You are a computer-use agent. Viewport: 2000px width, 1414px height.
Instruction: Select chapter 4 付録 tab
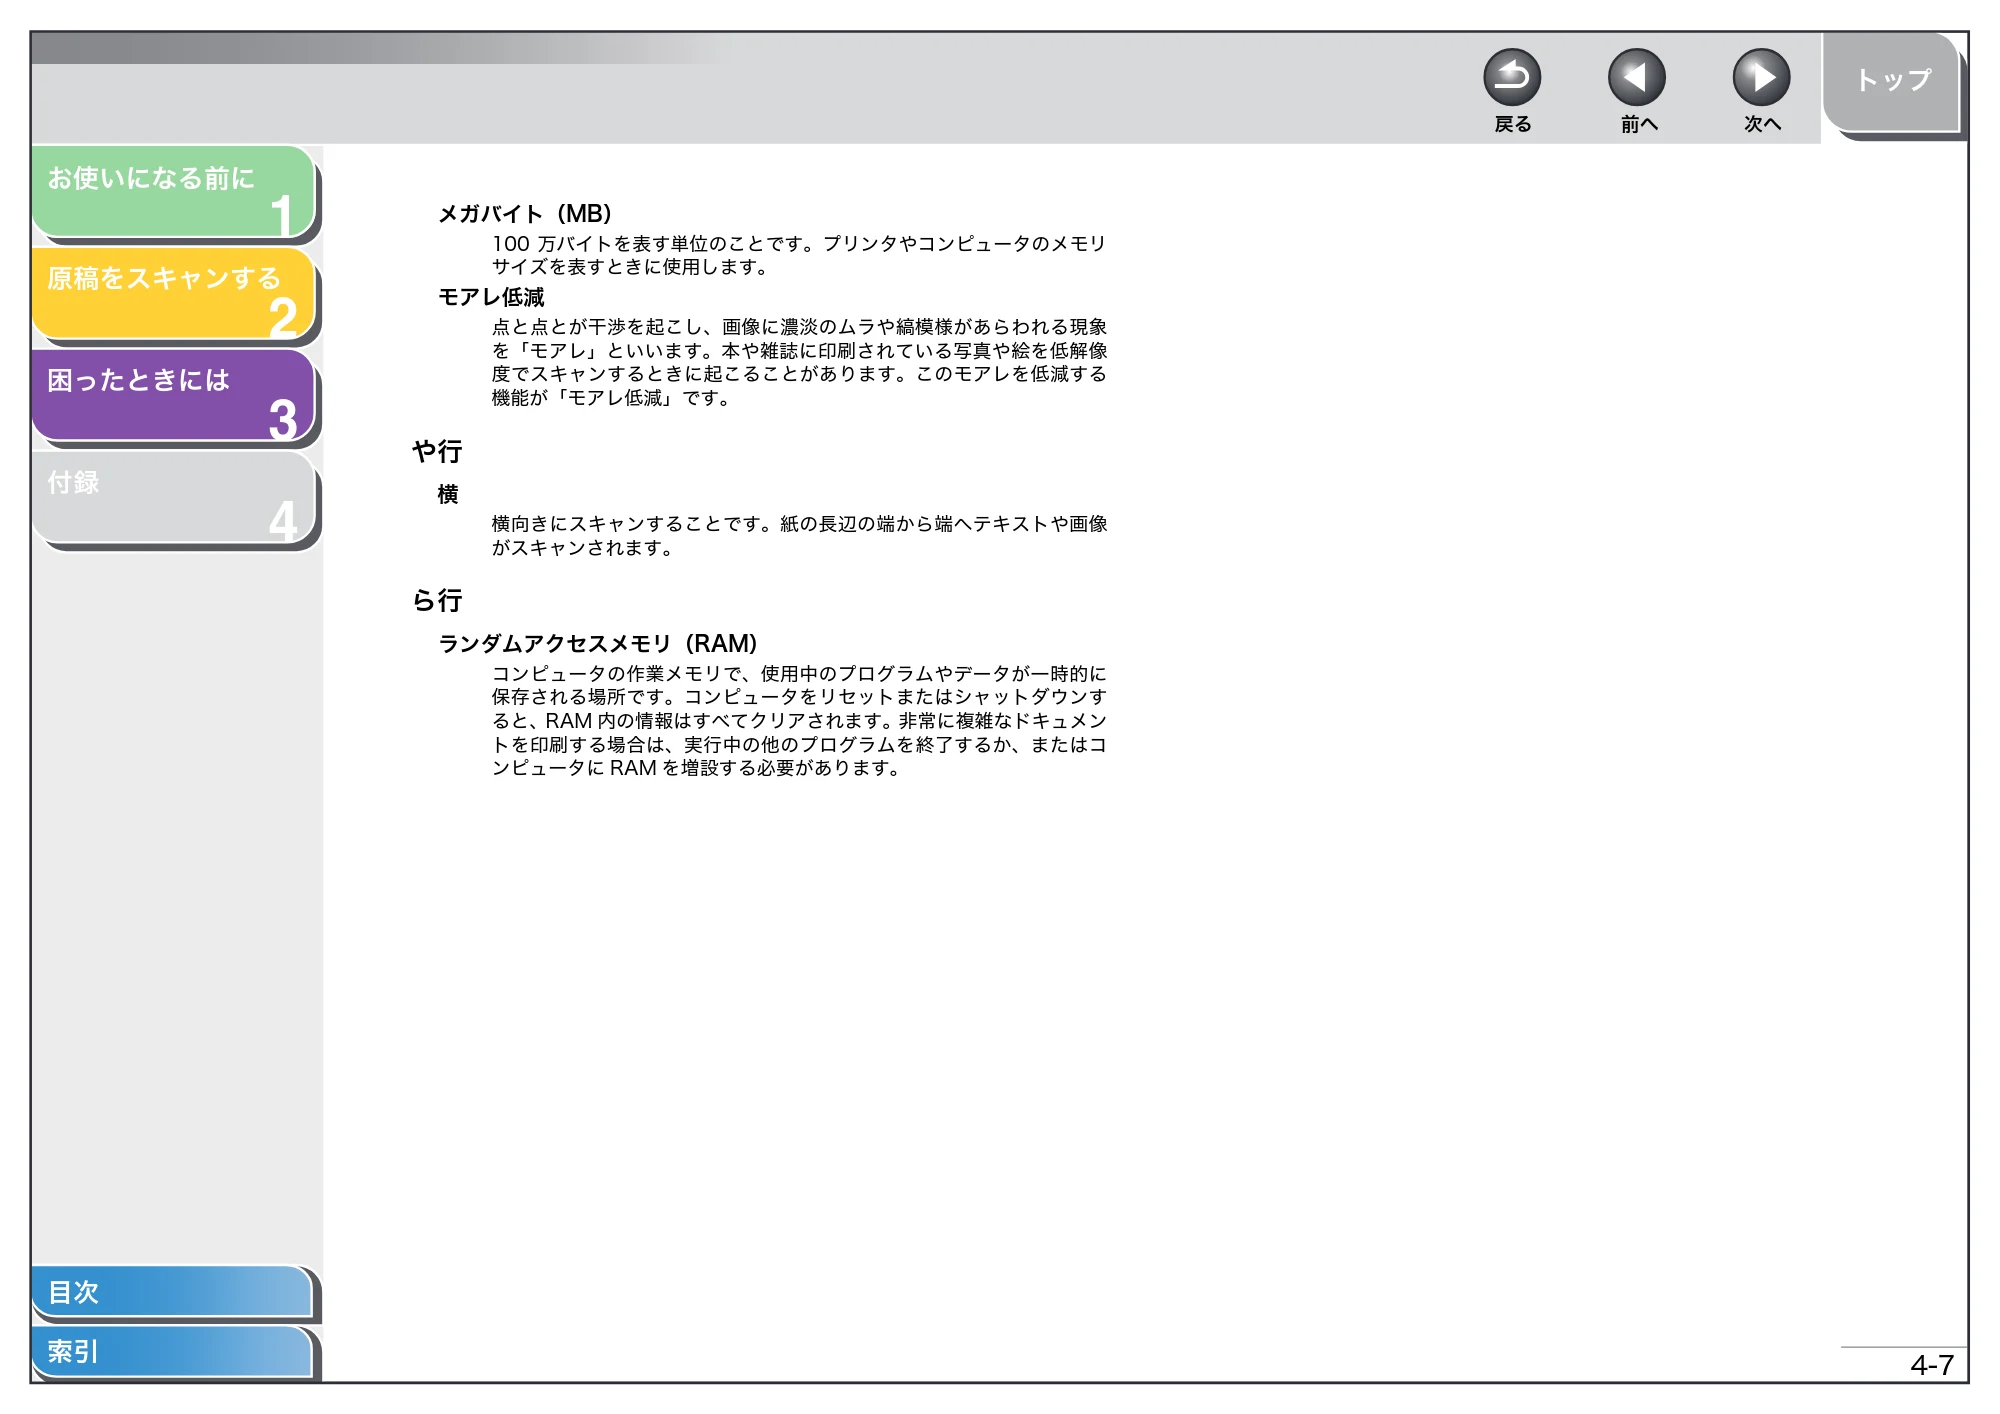[174, 498]
